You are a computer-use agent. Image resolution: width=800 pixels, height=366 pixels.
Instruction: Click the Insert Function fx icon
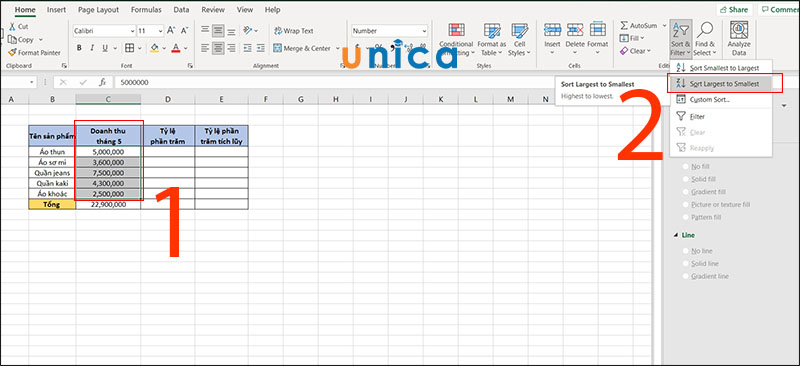pyautogui.click(x=103, y=82)
